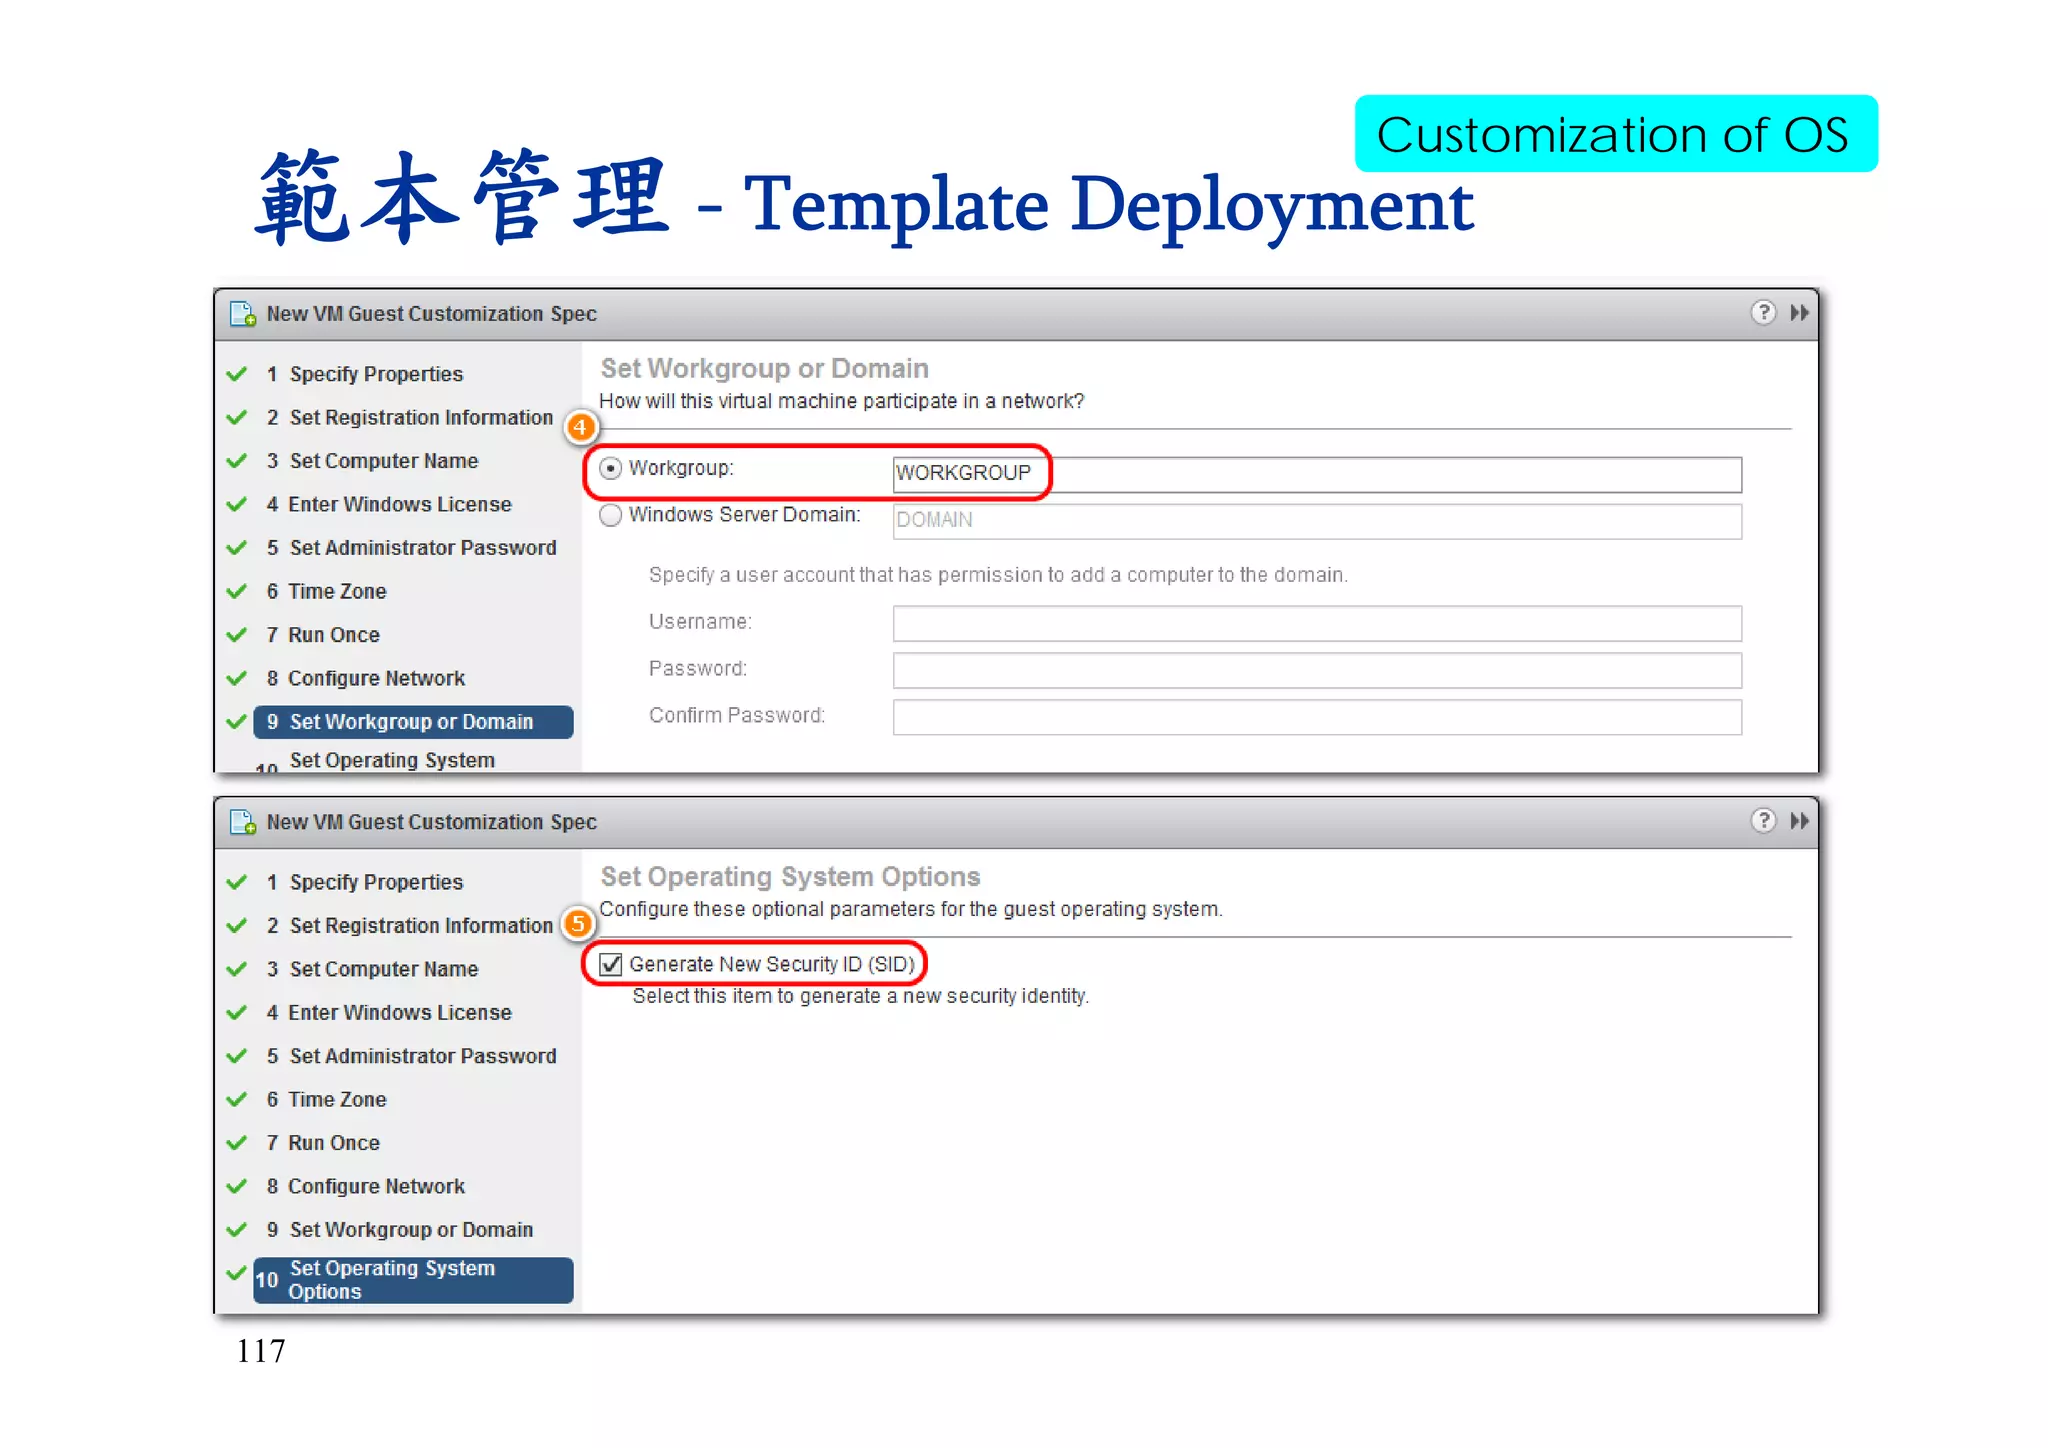Click the document icon in upper window title
Viewport: 2048px width, 1448px height.
243,314
